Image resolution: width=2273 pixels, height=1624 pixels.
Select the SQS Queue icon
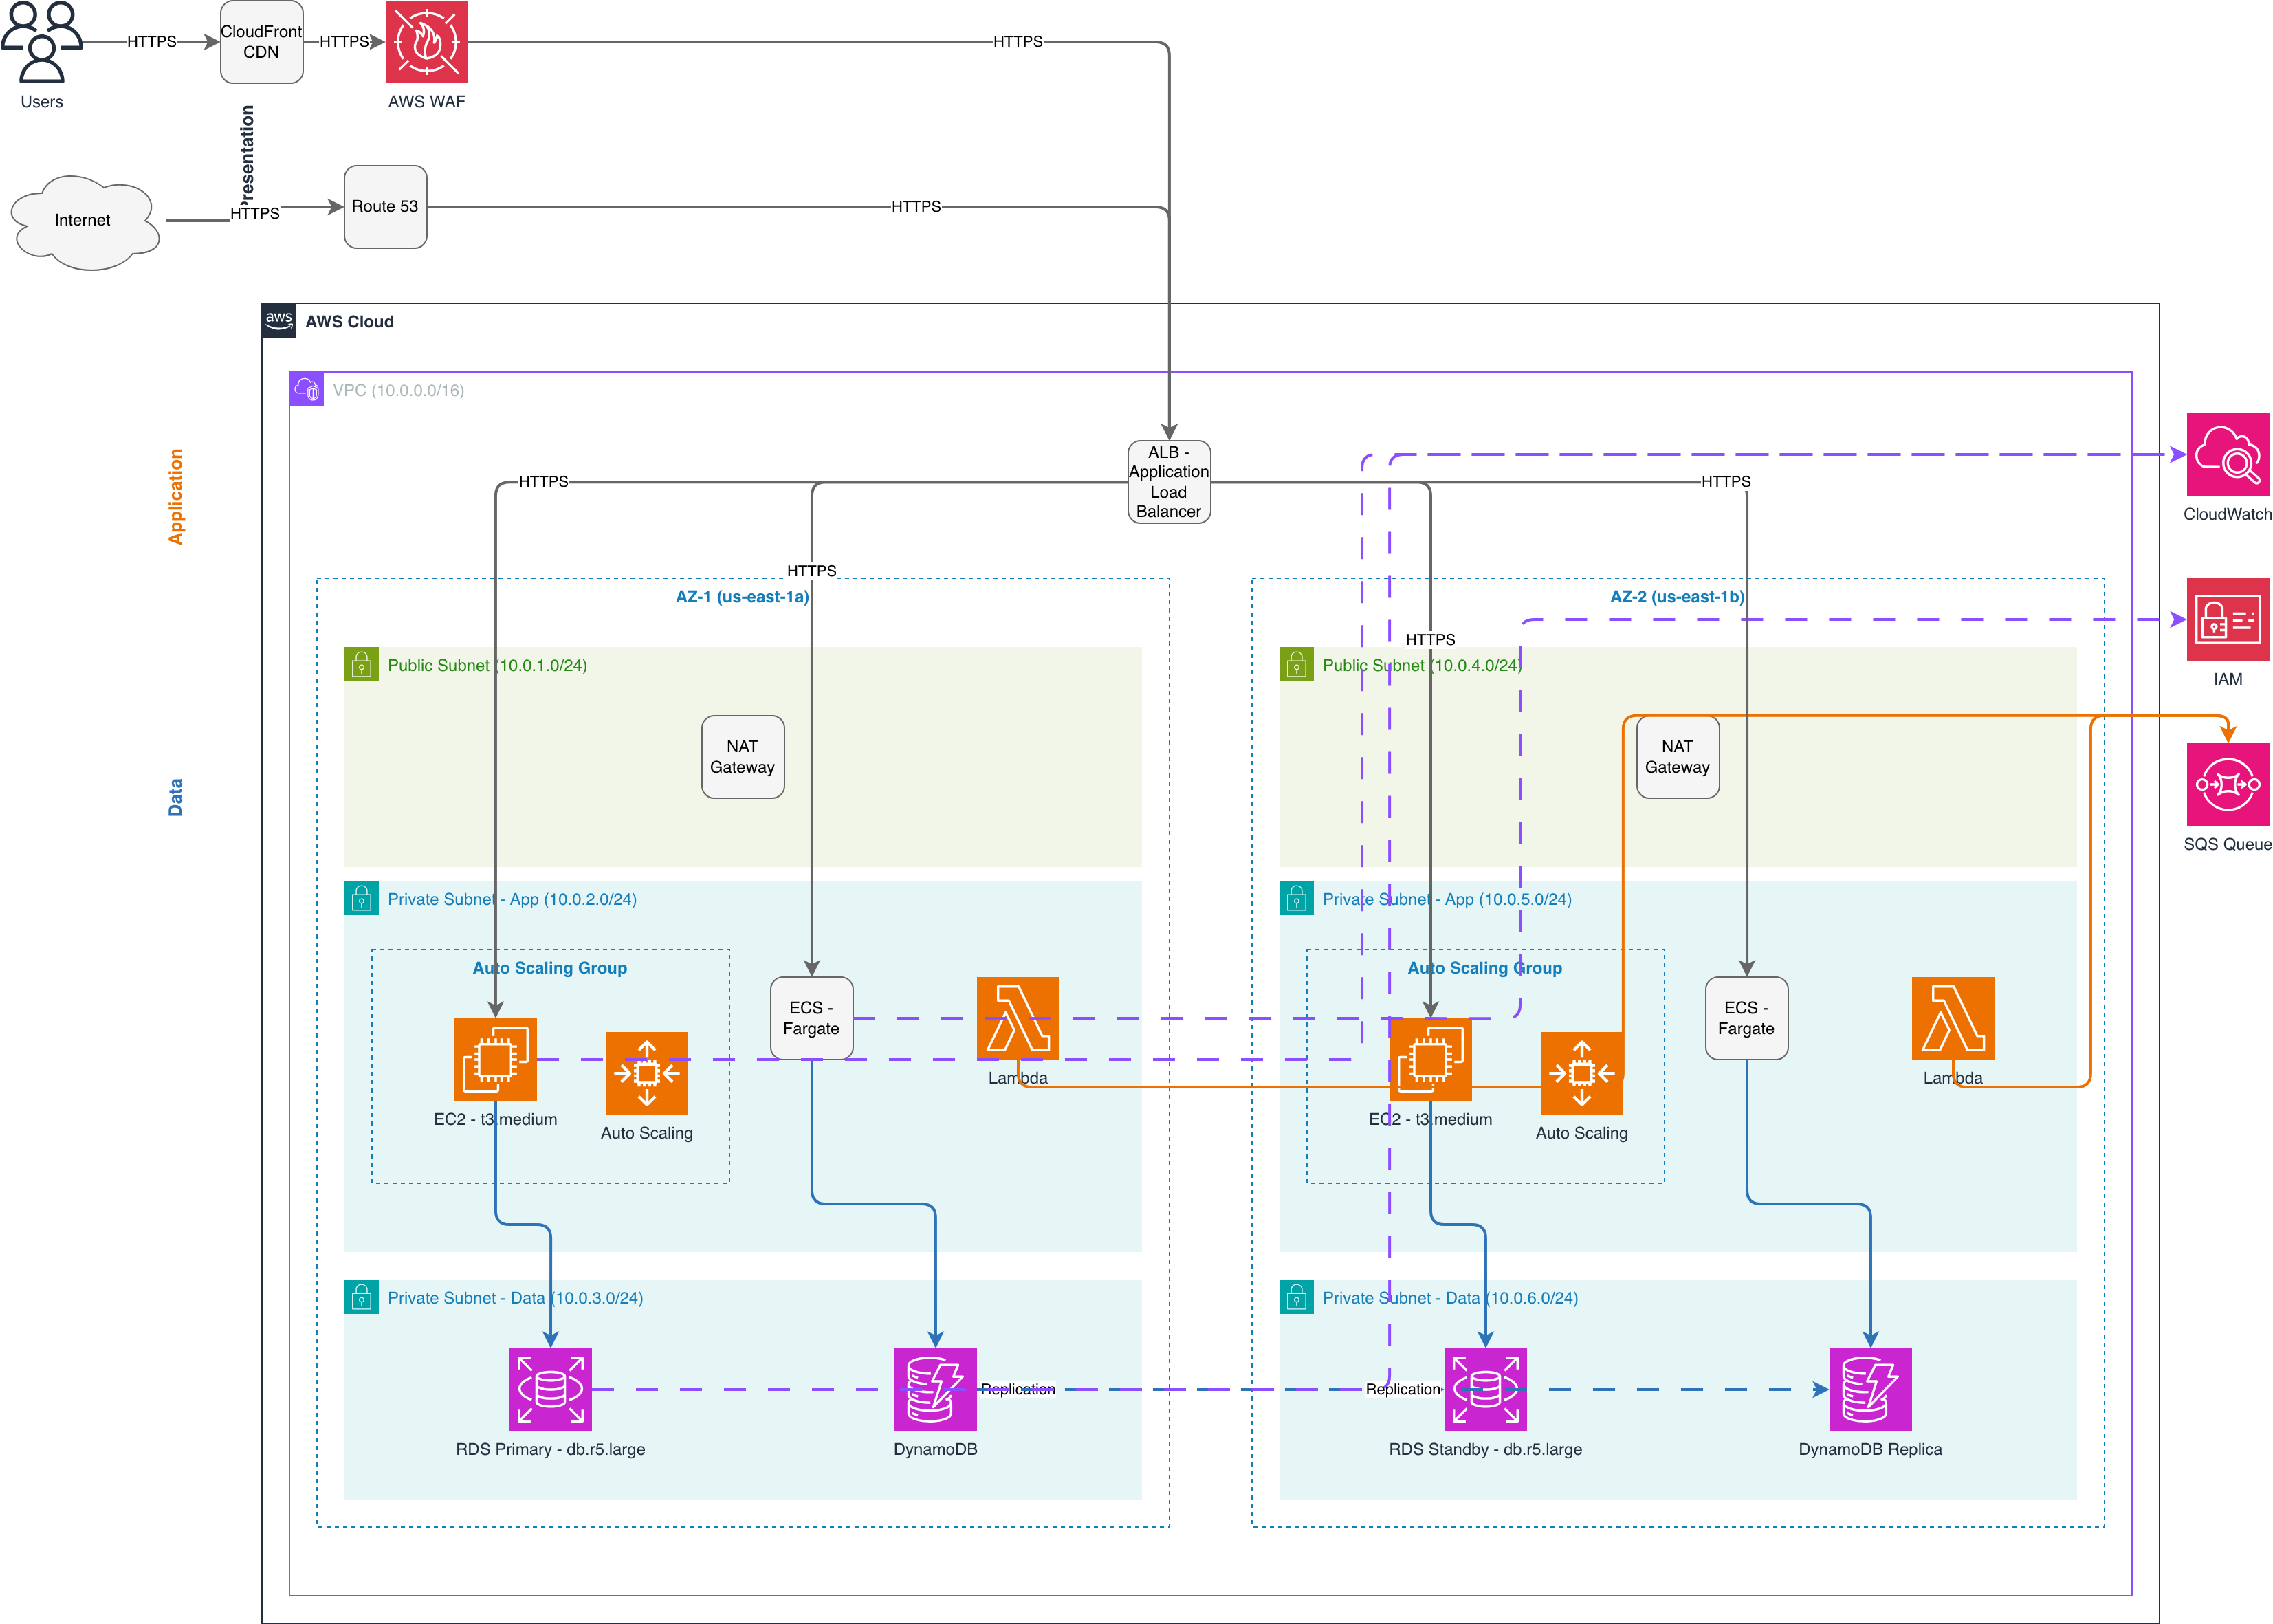click(x=2228, y=784)
